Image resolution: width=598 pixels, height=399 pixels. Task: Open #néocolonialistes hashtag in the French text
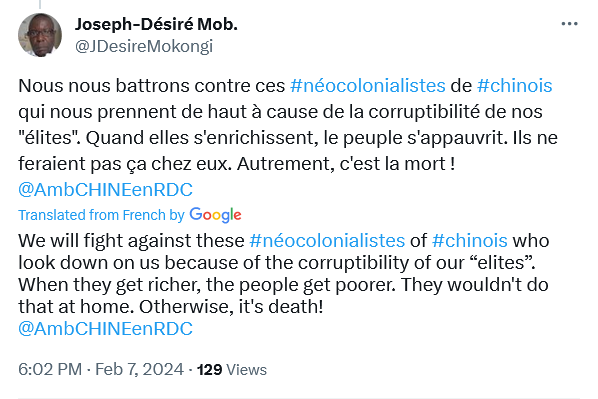point(368,85)
